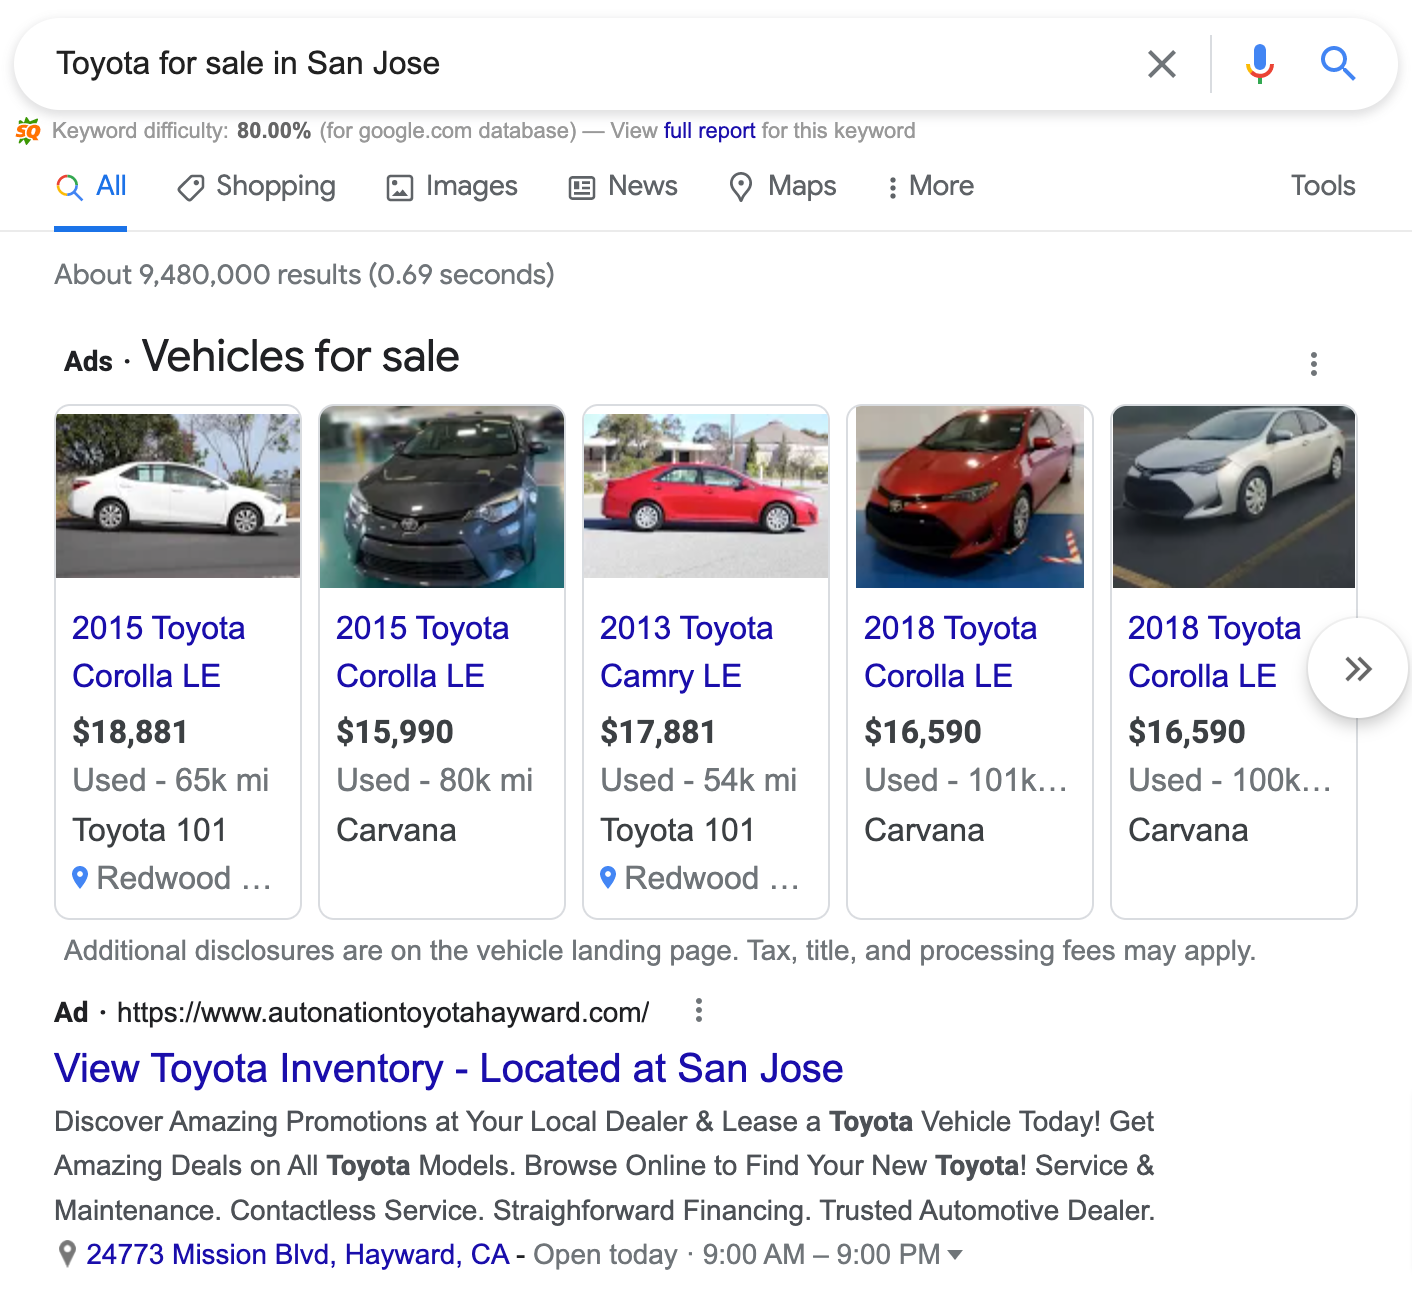The height and width of the screenshot is (1308, 1412).
Task: Open the 24773 Mission Blvd, Hayward address link
Action: (x=298, y=1255)
